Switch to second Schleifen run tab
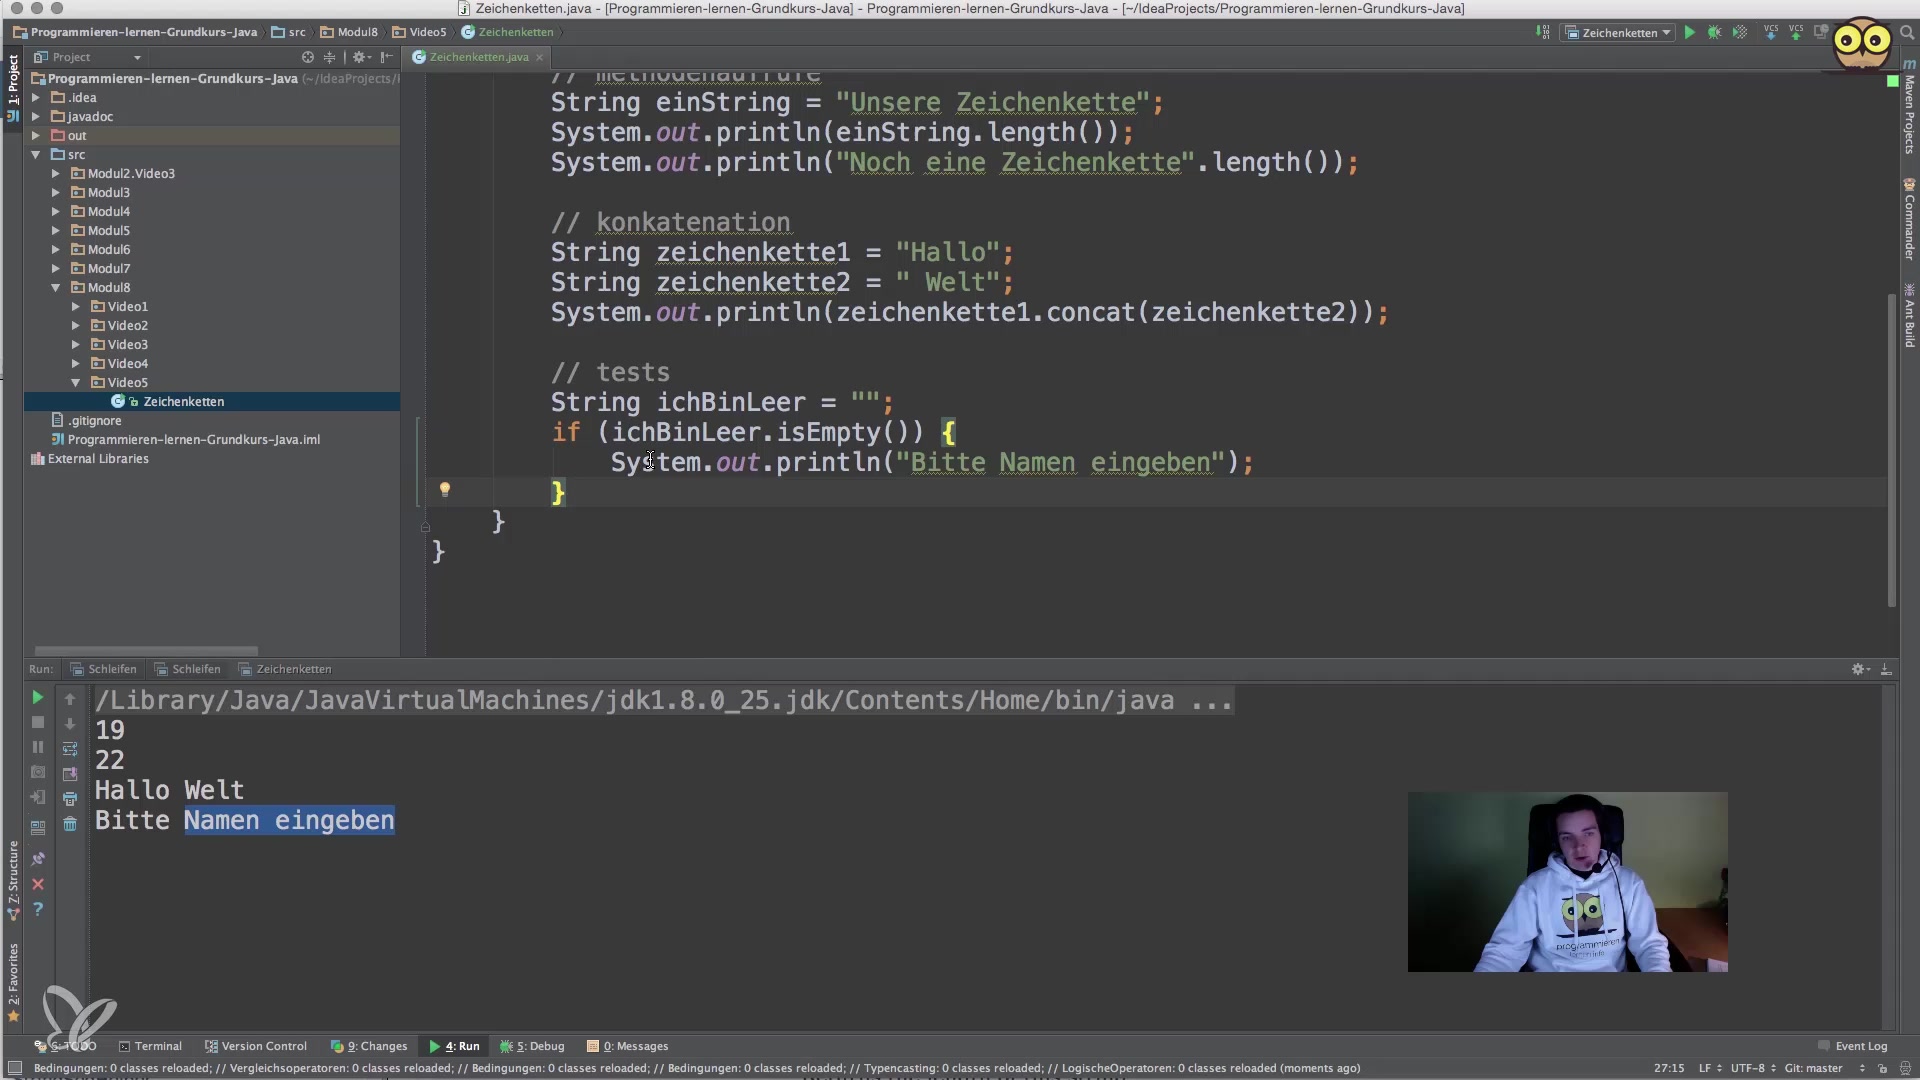This screenshot has height=1080, width=1920. [188, 669]
